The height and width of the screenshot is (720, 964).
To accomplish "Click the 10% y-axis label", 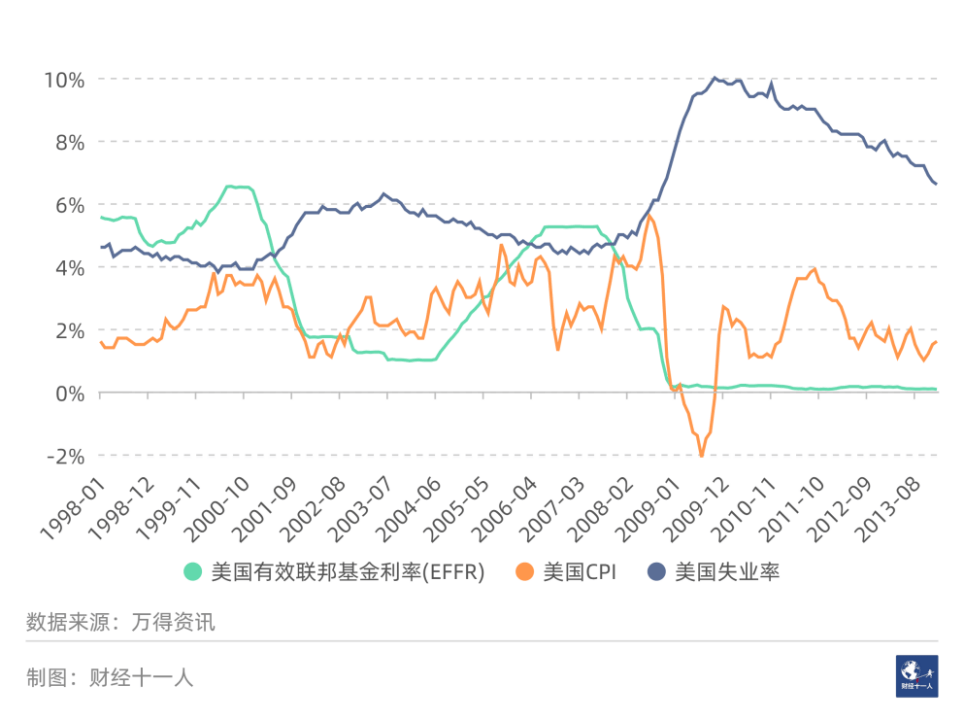I will tap(64, 79).
